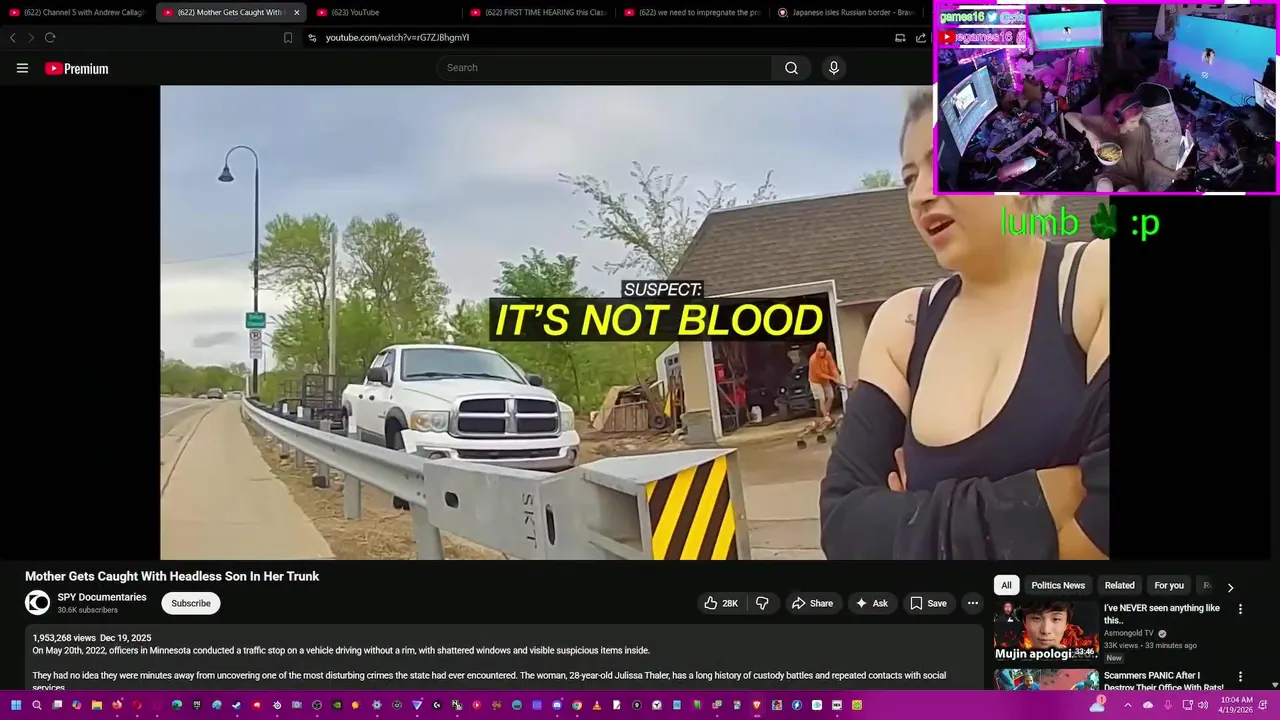The image size is (1280, 720).
Task: Open the YouTube guide hamburger menu
Action: (22, 68)
